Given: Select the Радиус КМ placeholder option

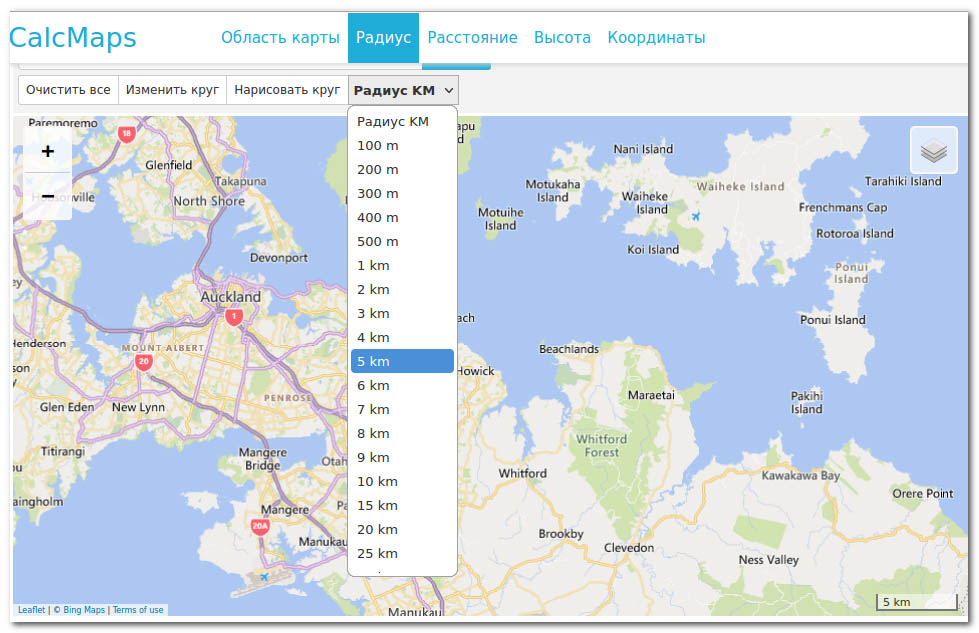Looking at the screenshot, I should click(402, 122).
